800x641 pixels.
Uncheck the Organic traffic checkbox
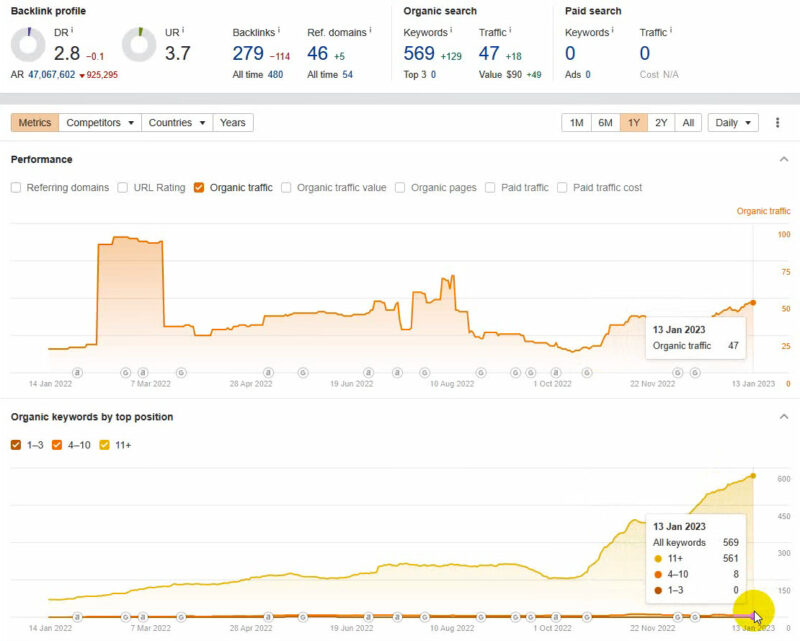(x=200, y=187)
